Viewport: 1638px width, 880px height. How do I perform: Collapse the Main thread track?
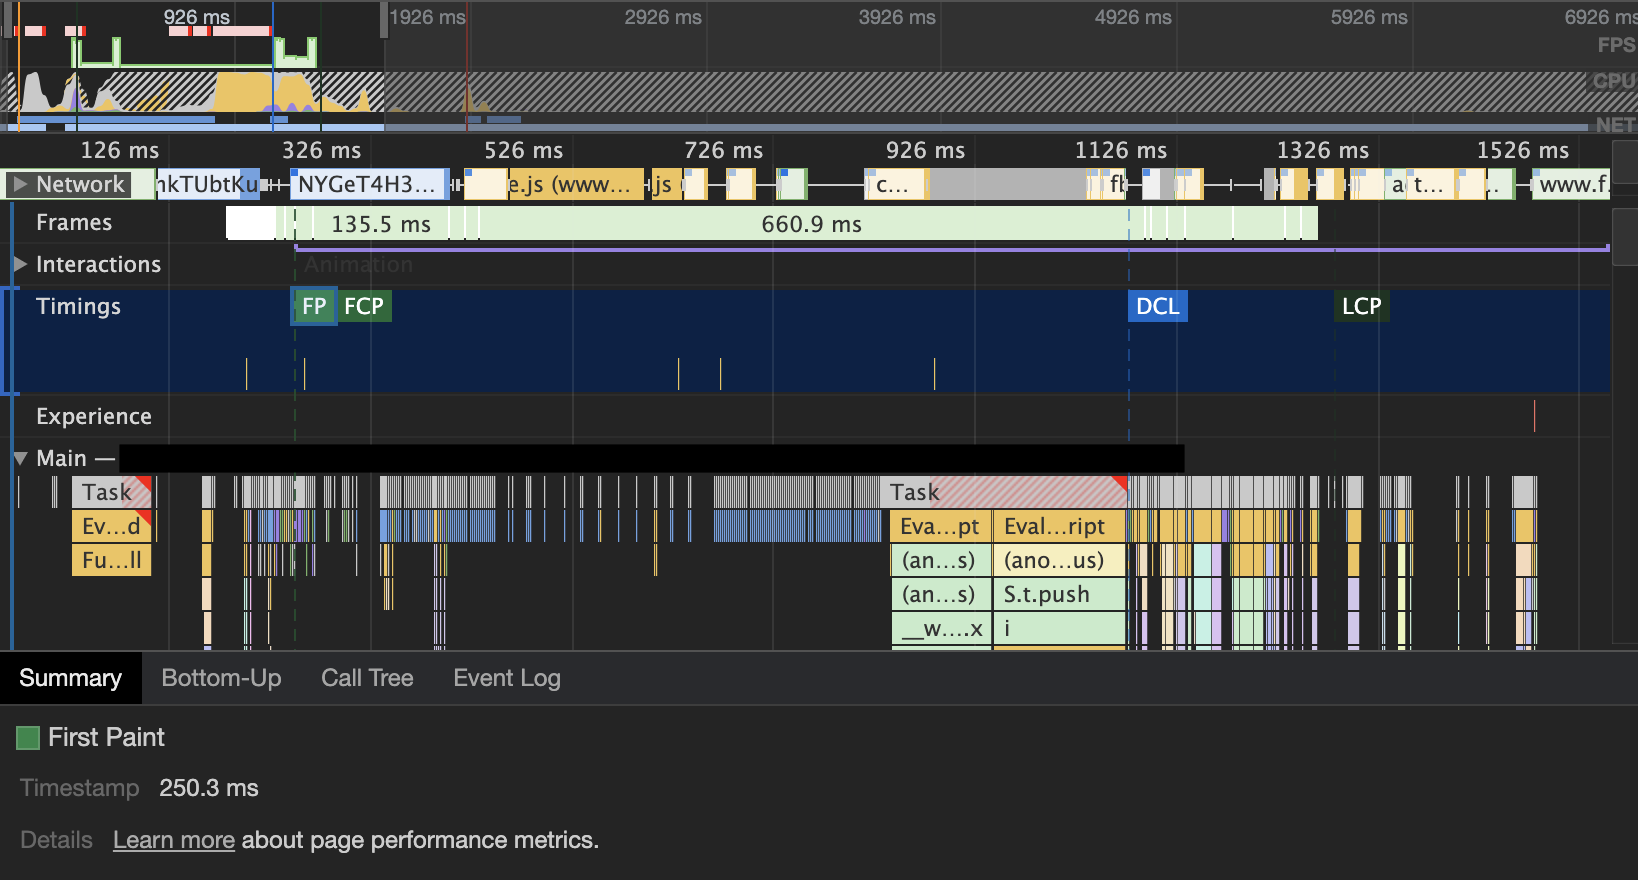point(20,458)
